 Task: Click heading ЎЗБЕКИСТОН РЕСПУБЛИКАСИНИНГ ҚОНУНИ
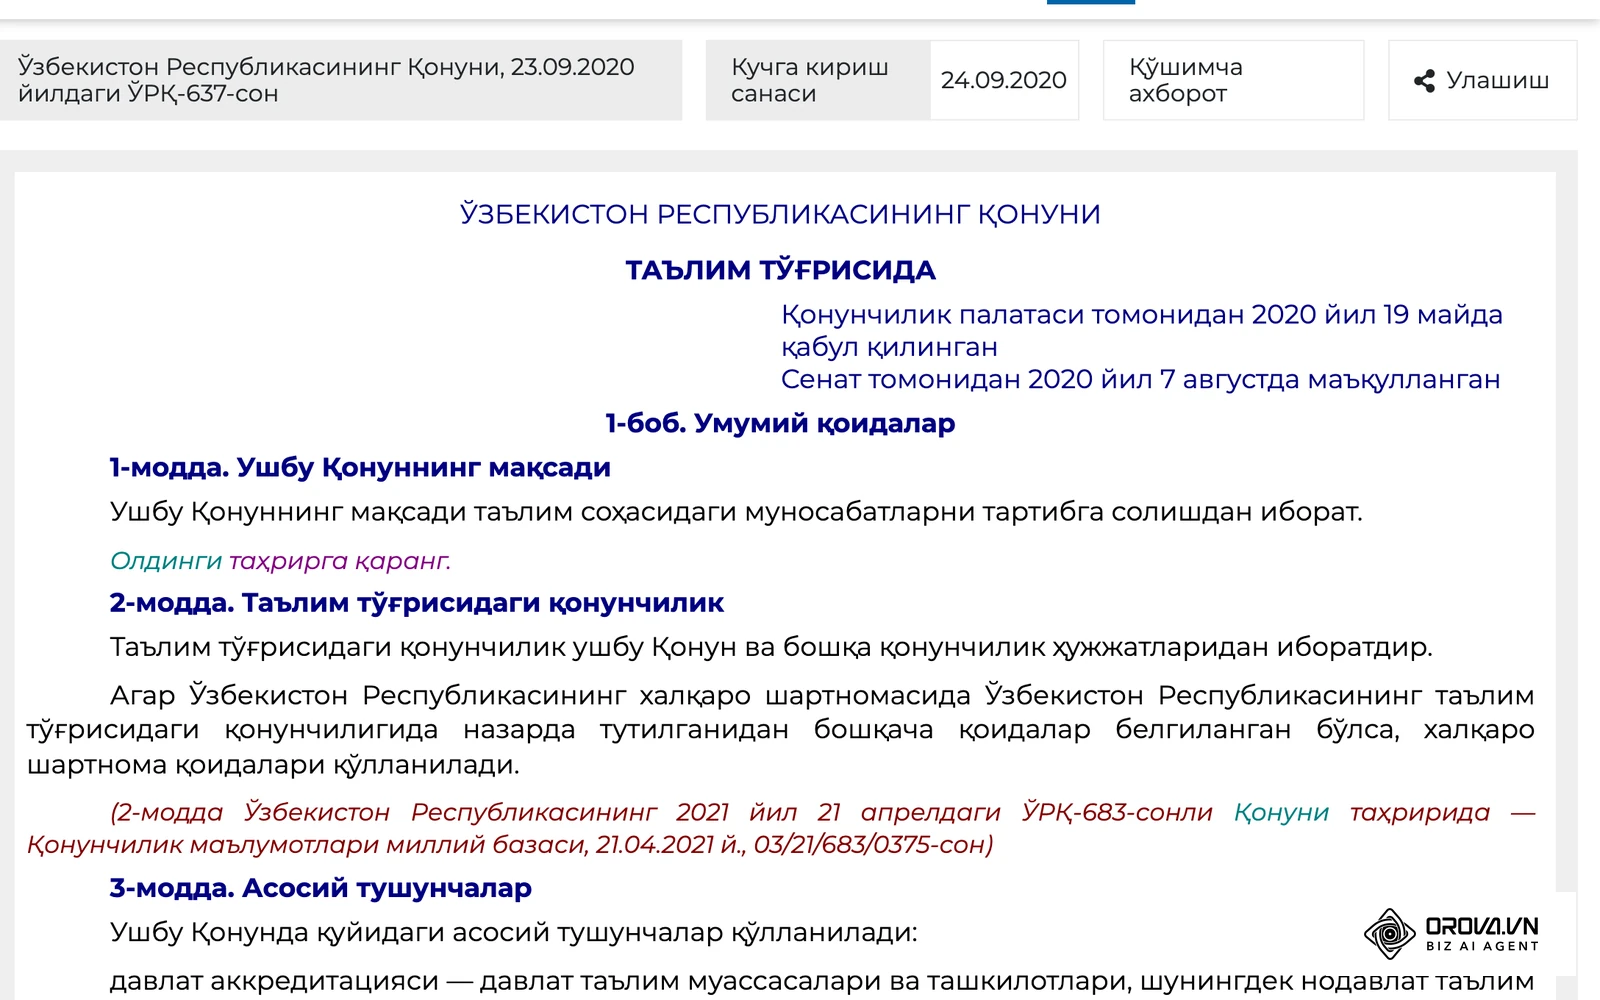click(x=780, y=214)
